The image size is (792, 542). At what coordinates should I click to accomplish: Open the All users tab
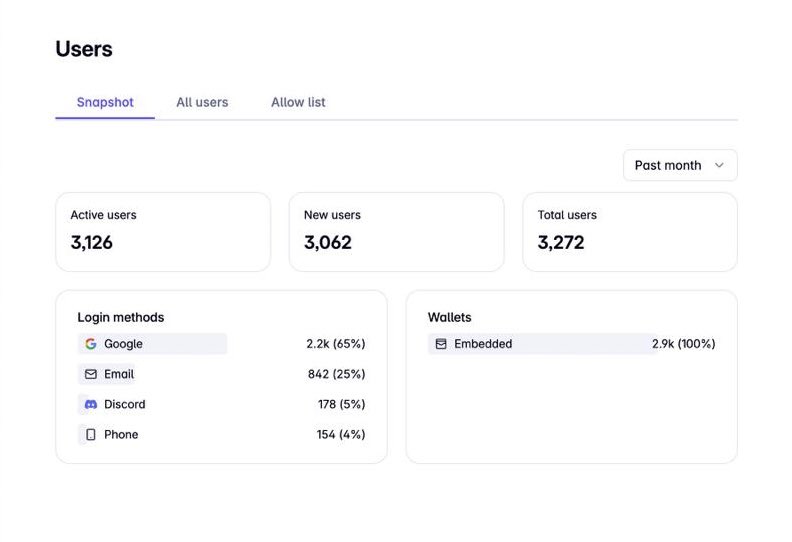click(202, 103)
